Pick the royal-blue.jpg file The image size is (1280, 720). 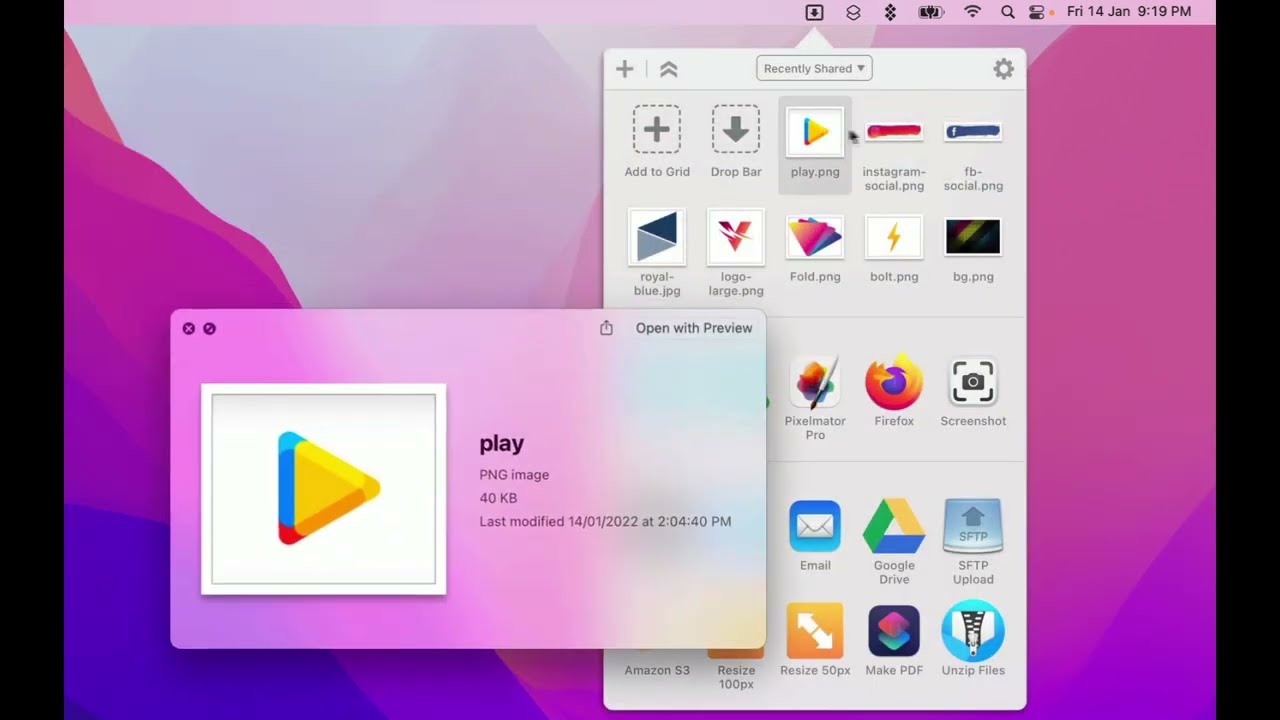[657, 253]
